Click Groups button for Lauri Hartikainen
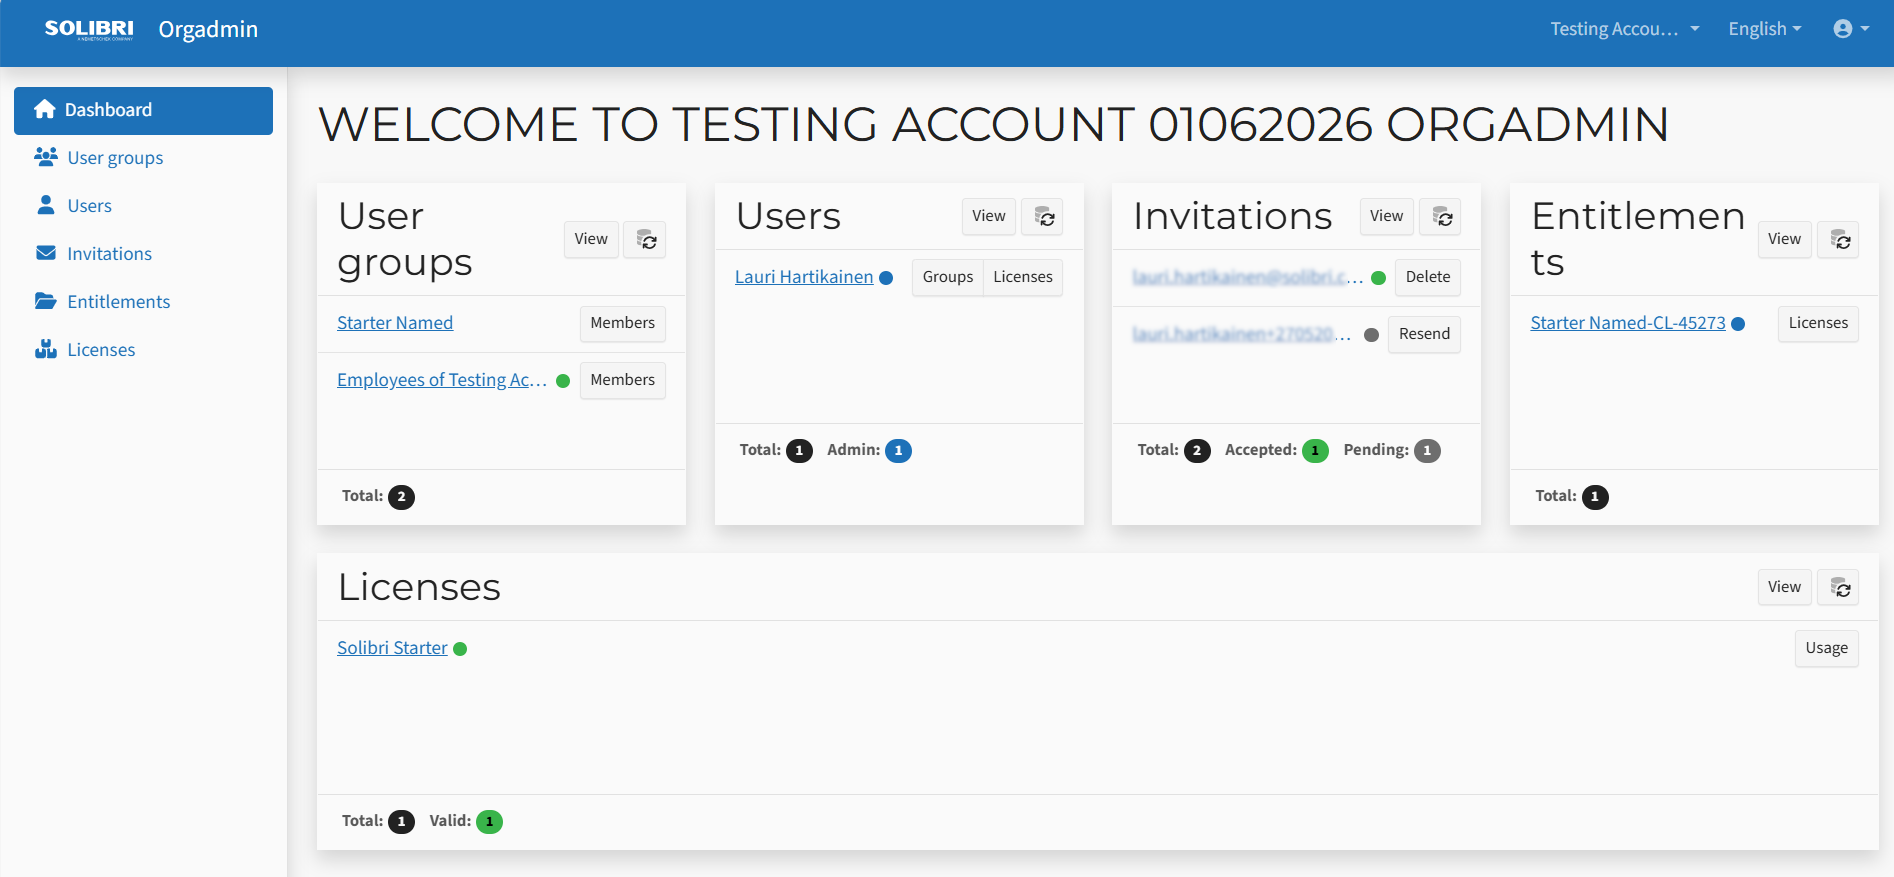 tap(948, 277)
